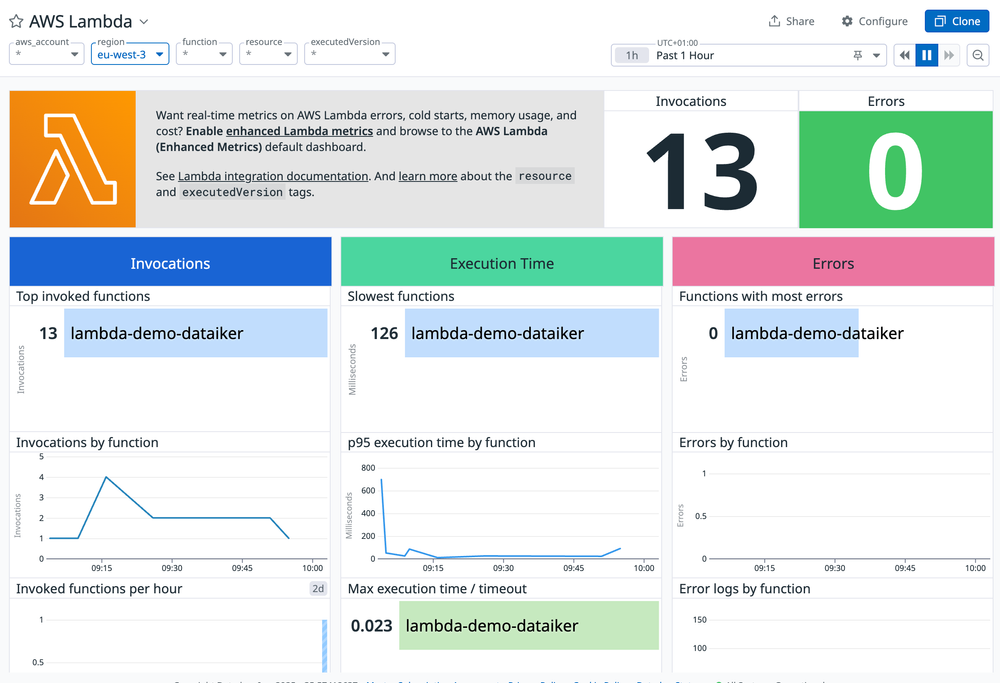Open the Share options
1000x683 pixels.
(791, 20)
